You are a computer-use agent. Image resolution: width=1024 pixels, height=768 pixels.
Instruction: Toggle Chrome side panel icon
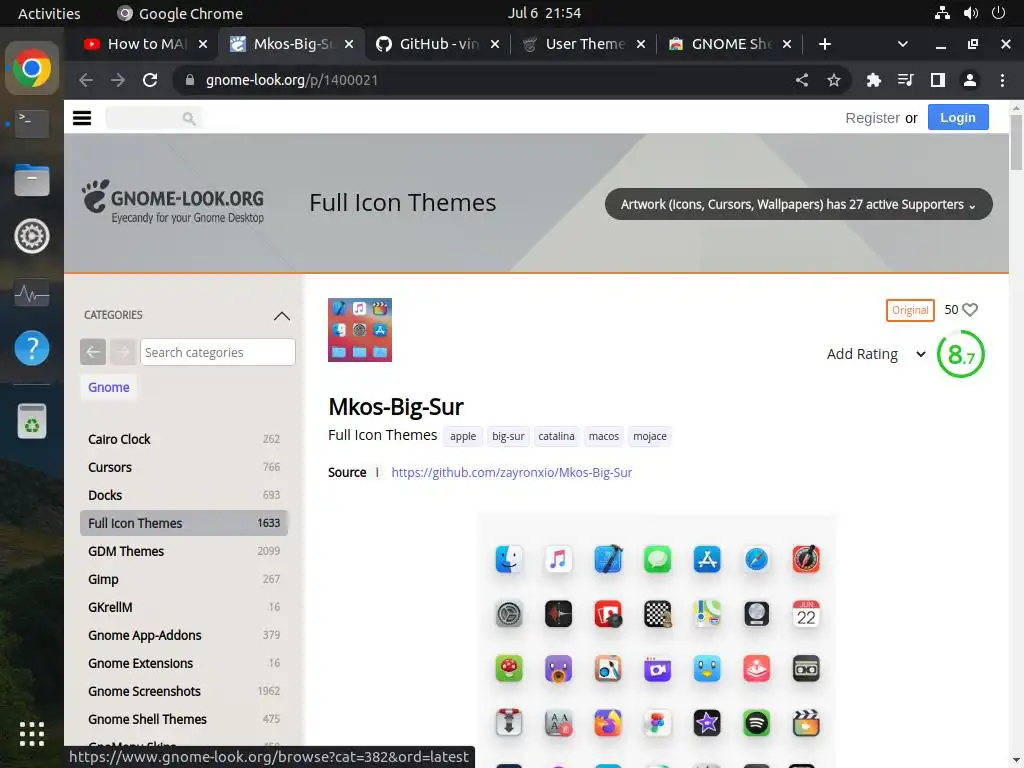tap(938, 80)
